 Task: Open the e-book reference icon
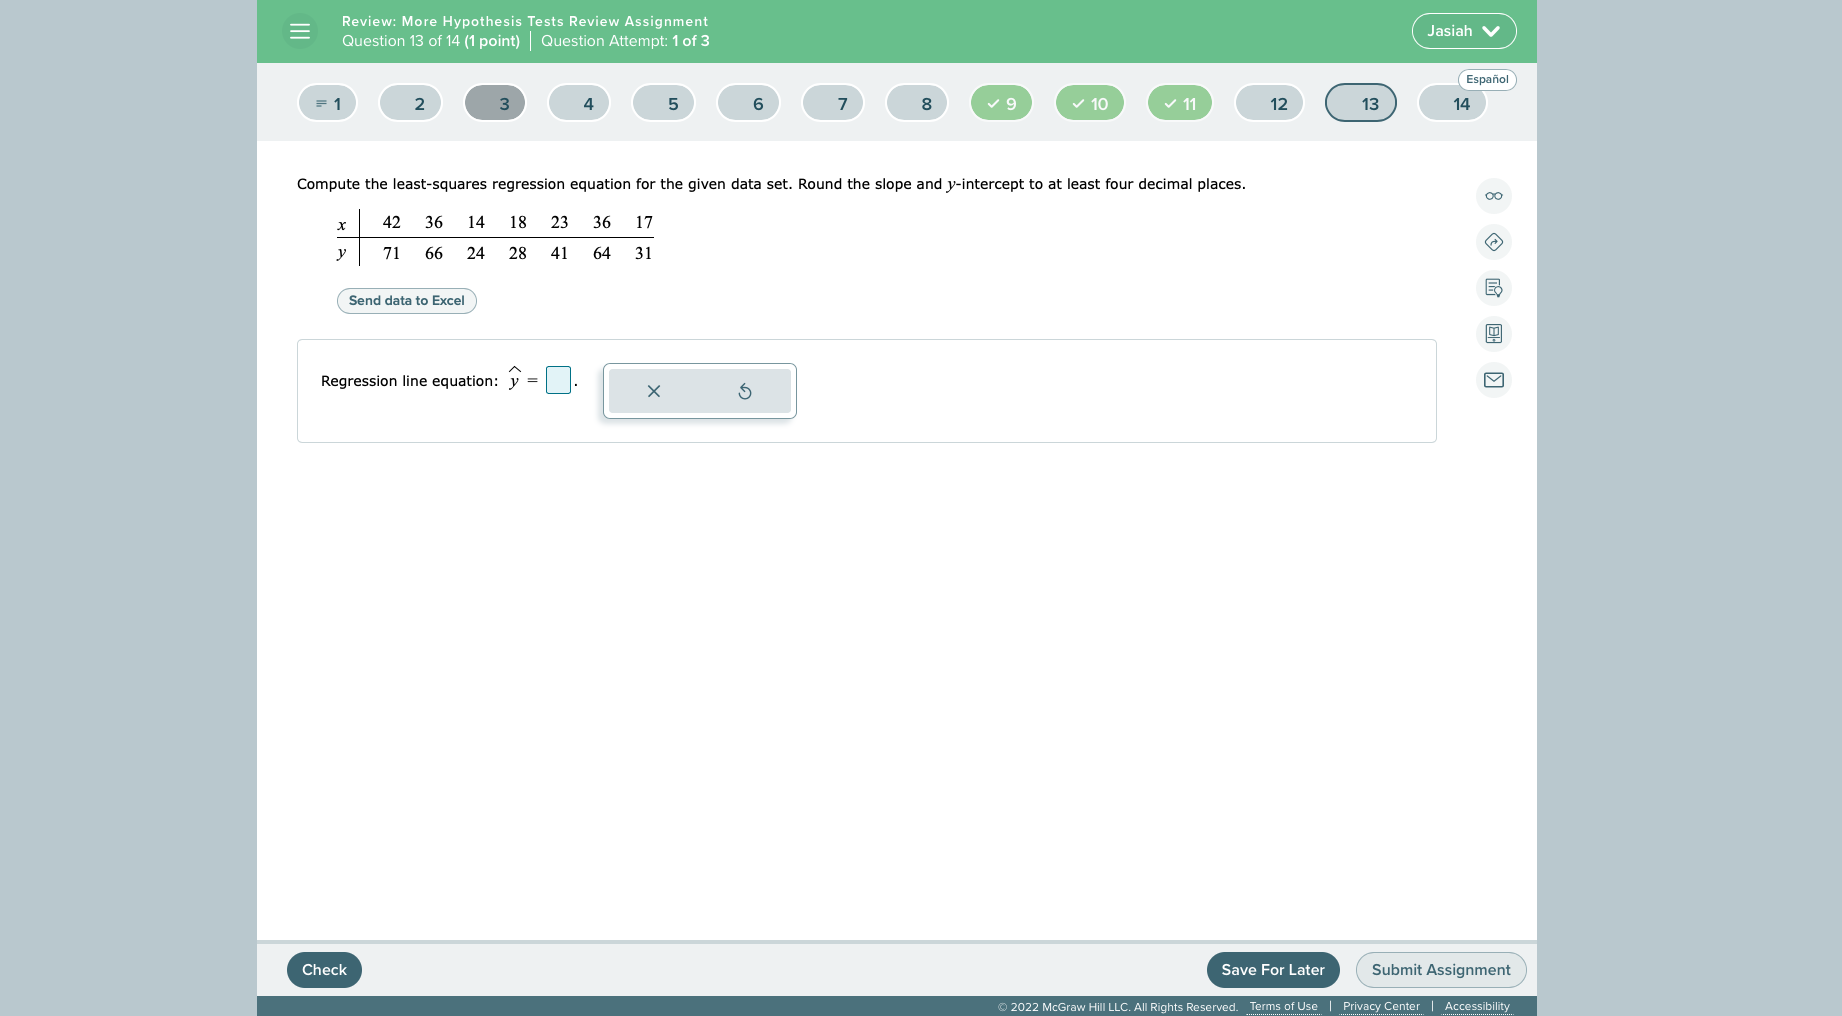(1493, 333)
